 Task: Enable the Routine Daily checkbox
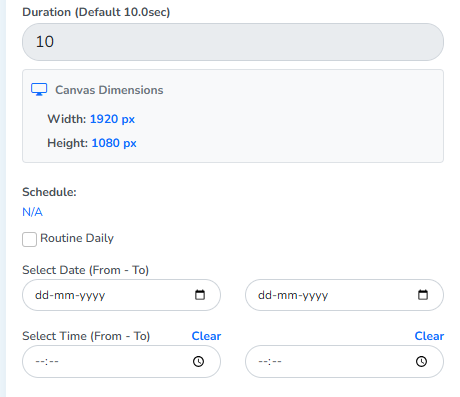[29, 239]
